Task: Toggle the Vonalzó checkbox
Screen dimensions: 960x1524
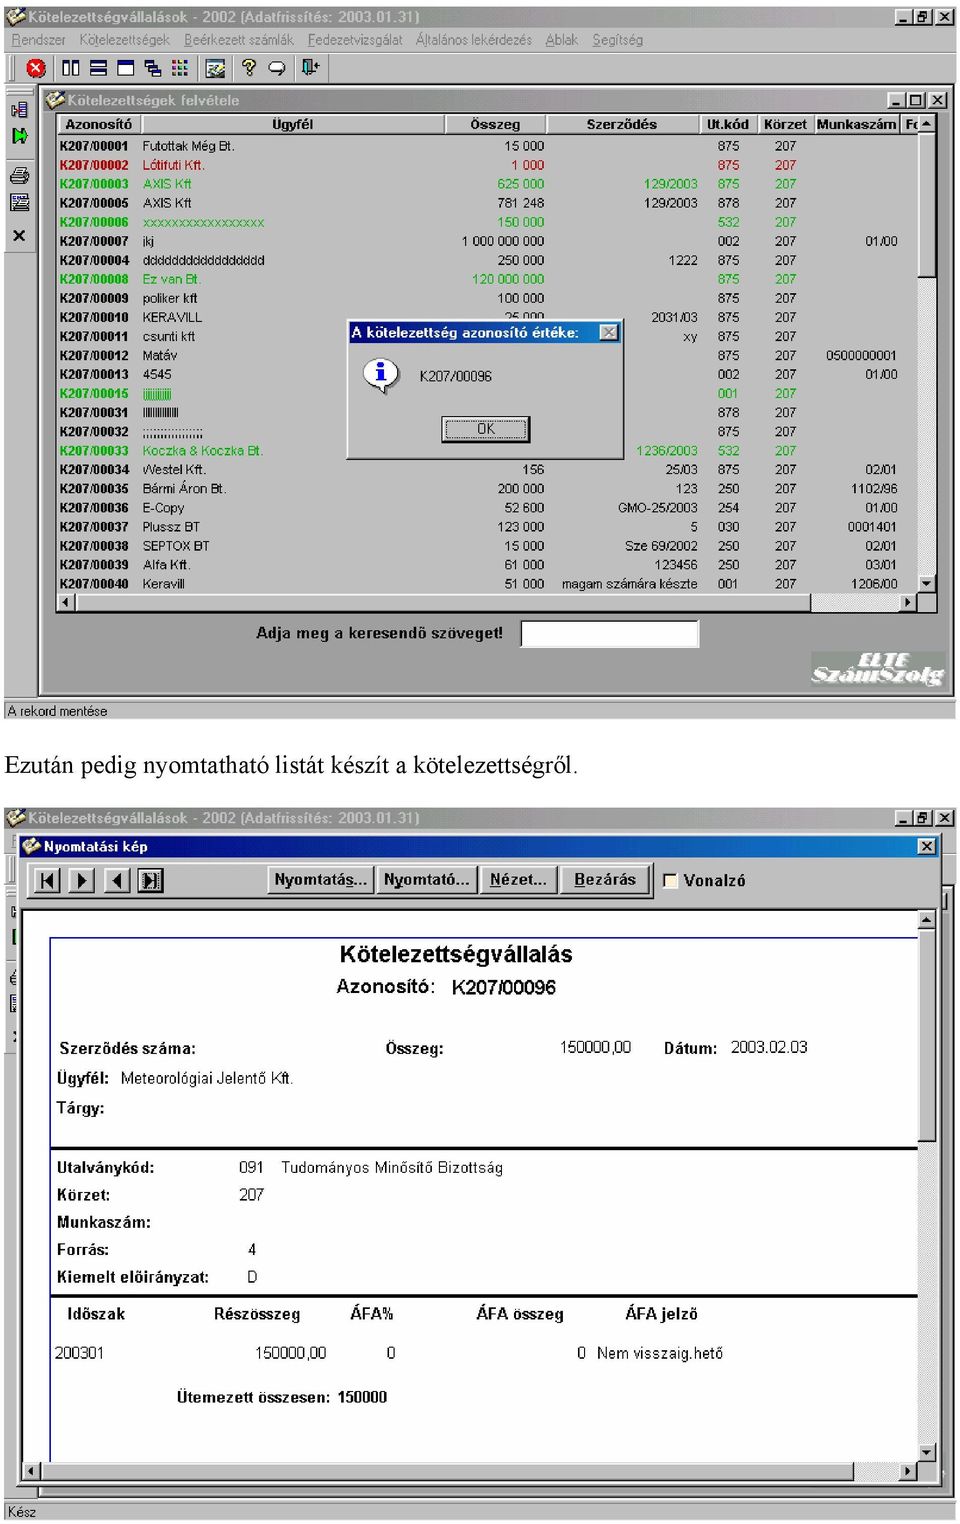Action: (x=670, y=881)
